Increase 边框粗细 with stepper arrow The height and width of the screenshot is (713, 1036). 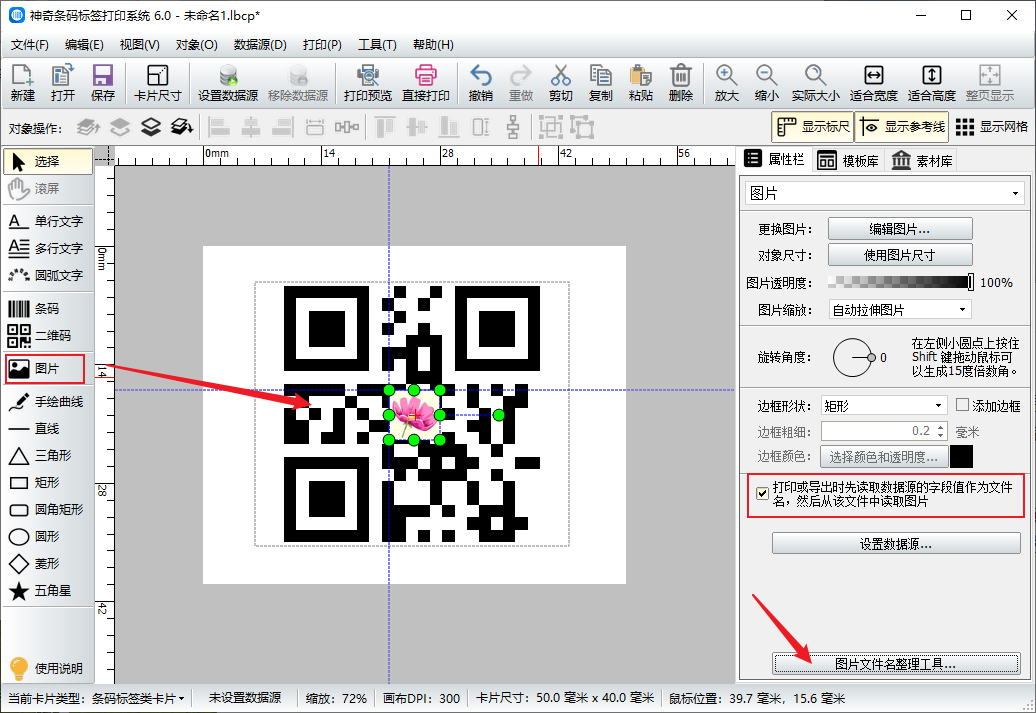click(941, 427)
